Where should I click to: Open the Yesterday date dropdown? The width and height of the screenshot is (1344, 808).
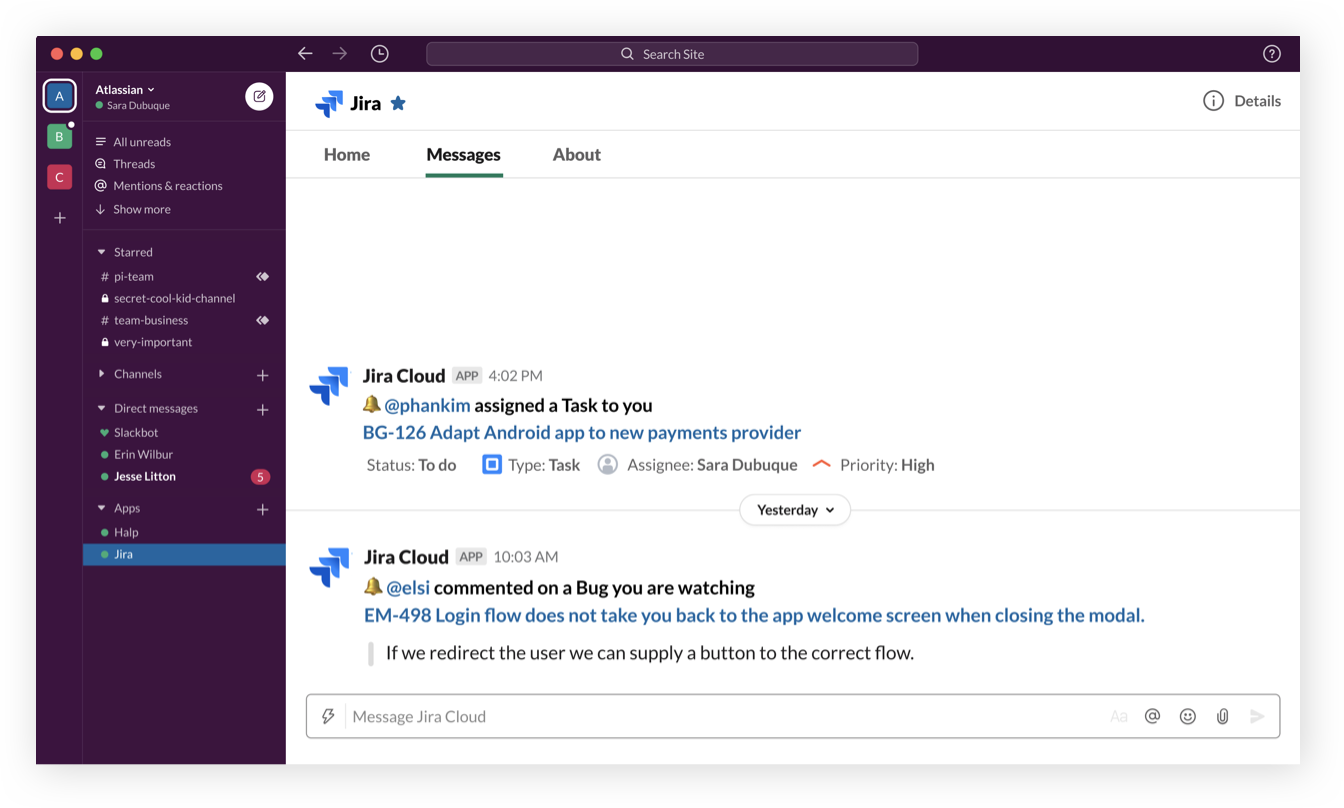(794, 510)
